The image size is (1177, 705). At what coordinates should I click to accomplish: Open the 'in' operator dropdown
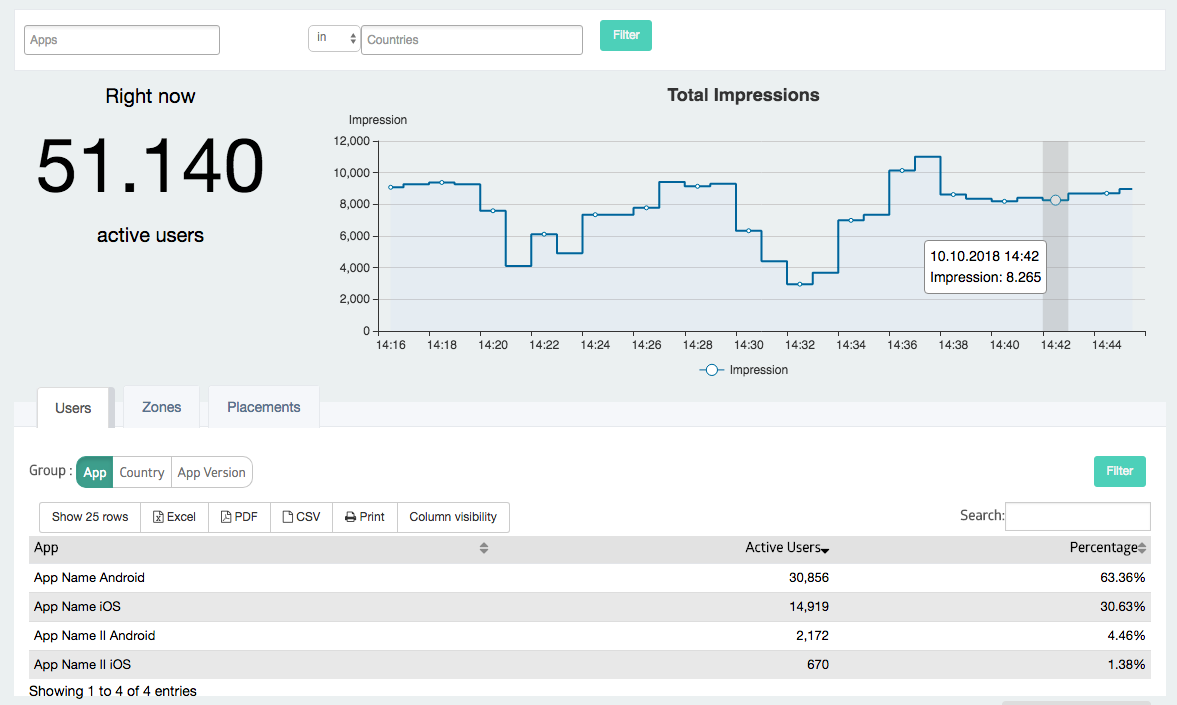(334, 38)
